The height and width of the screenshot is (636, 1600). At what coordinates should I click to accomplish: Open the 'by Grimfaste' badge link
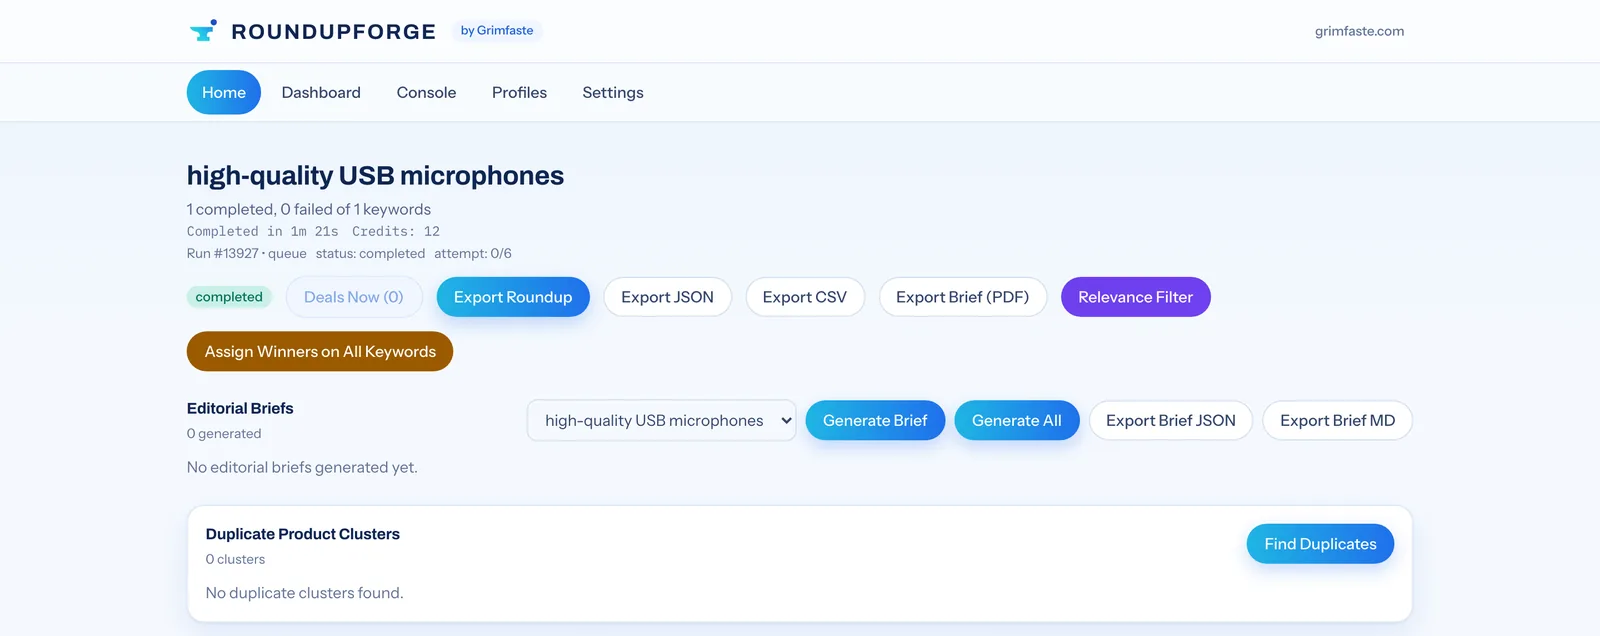(497, 31)
